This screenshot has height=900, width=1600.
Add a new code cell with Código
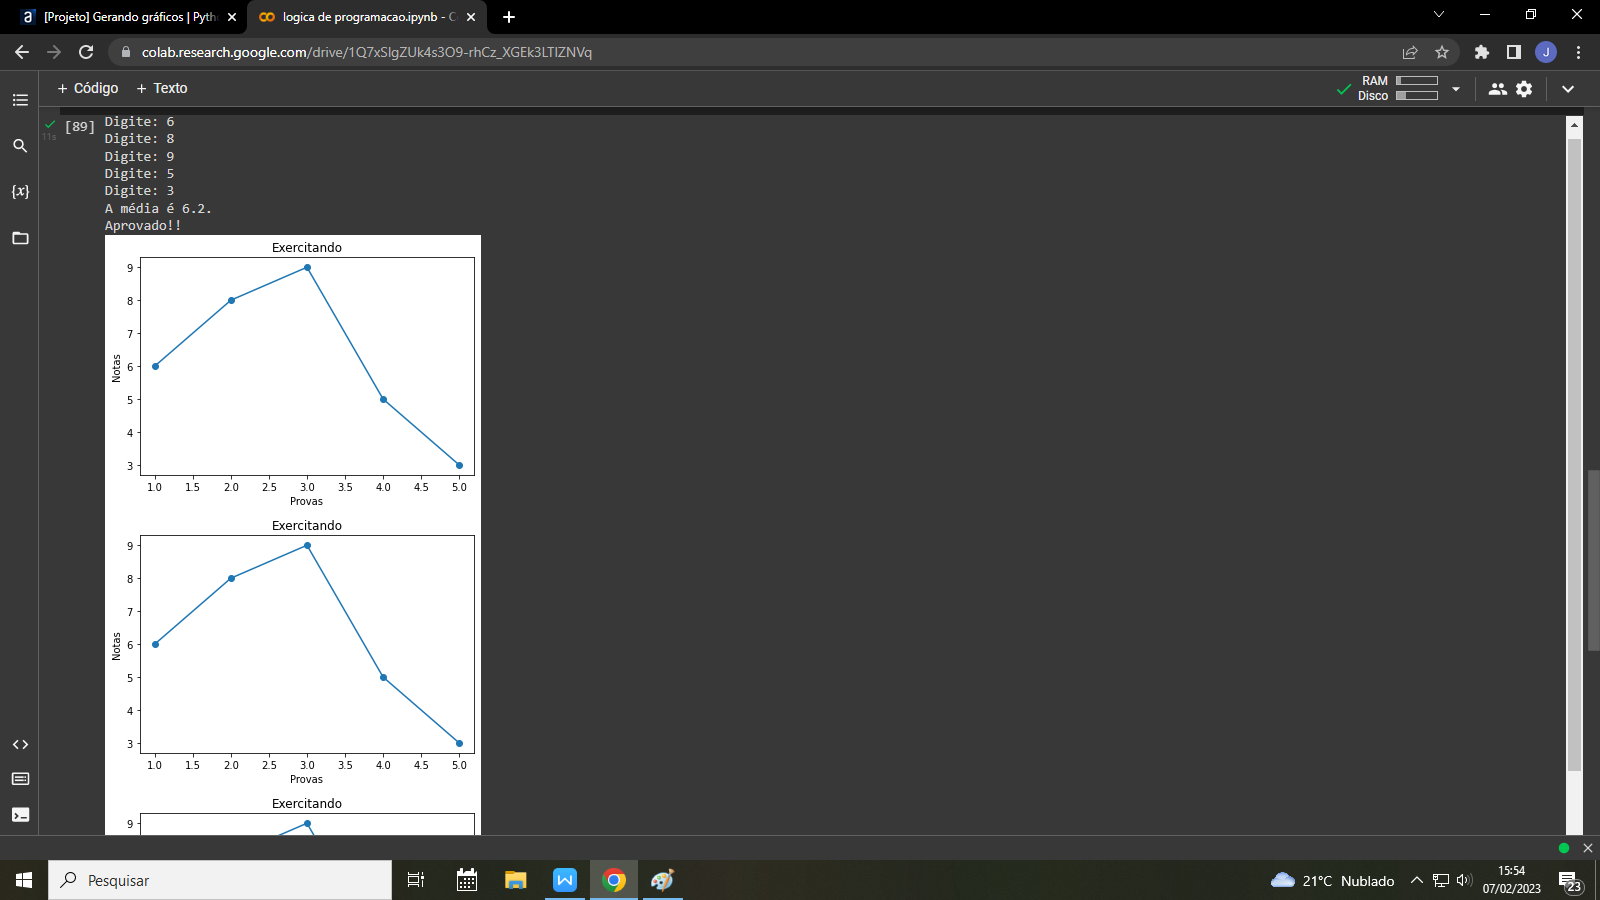point(88,88)
